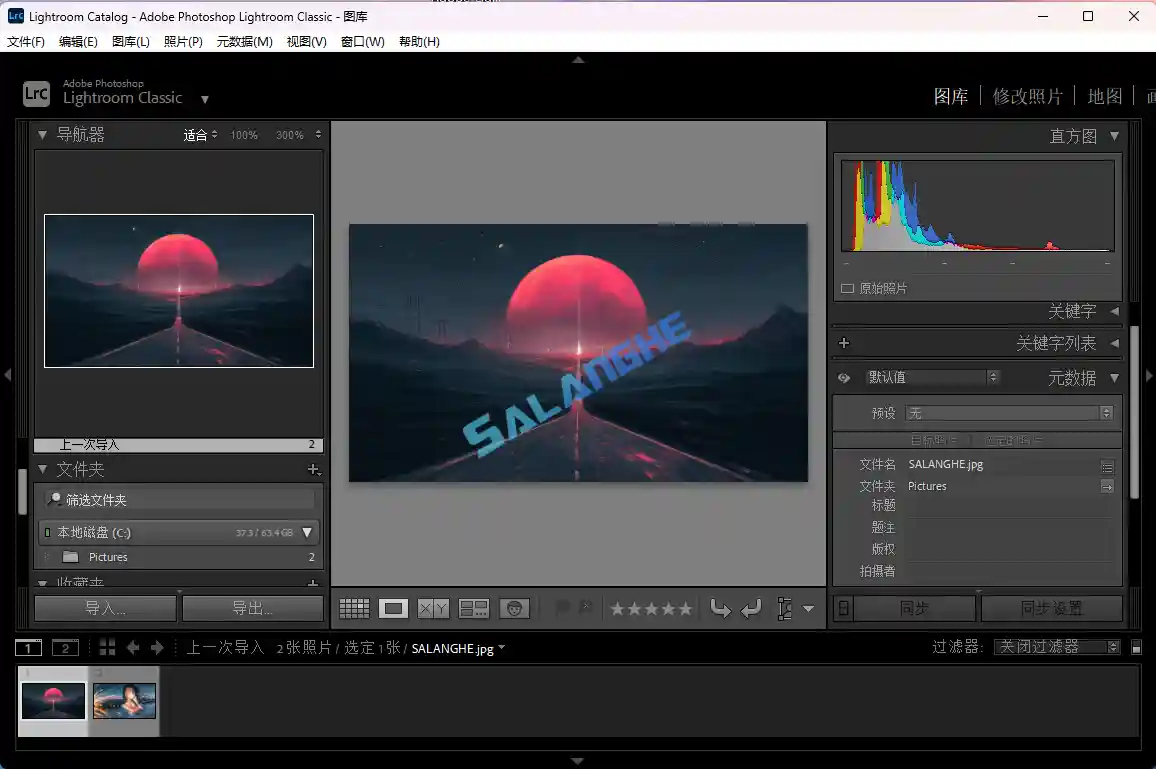Open the 默认值 metadata preset dropdown
The width and height of the screenshot is (1156, 769).
coord(931,377)
